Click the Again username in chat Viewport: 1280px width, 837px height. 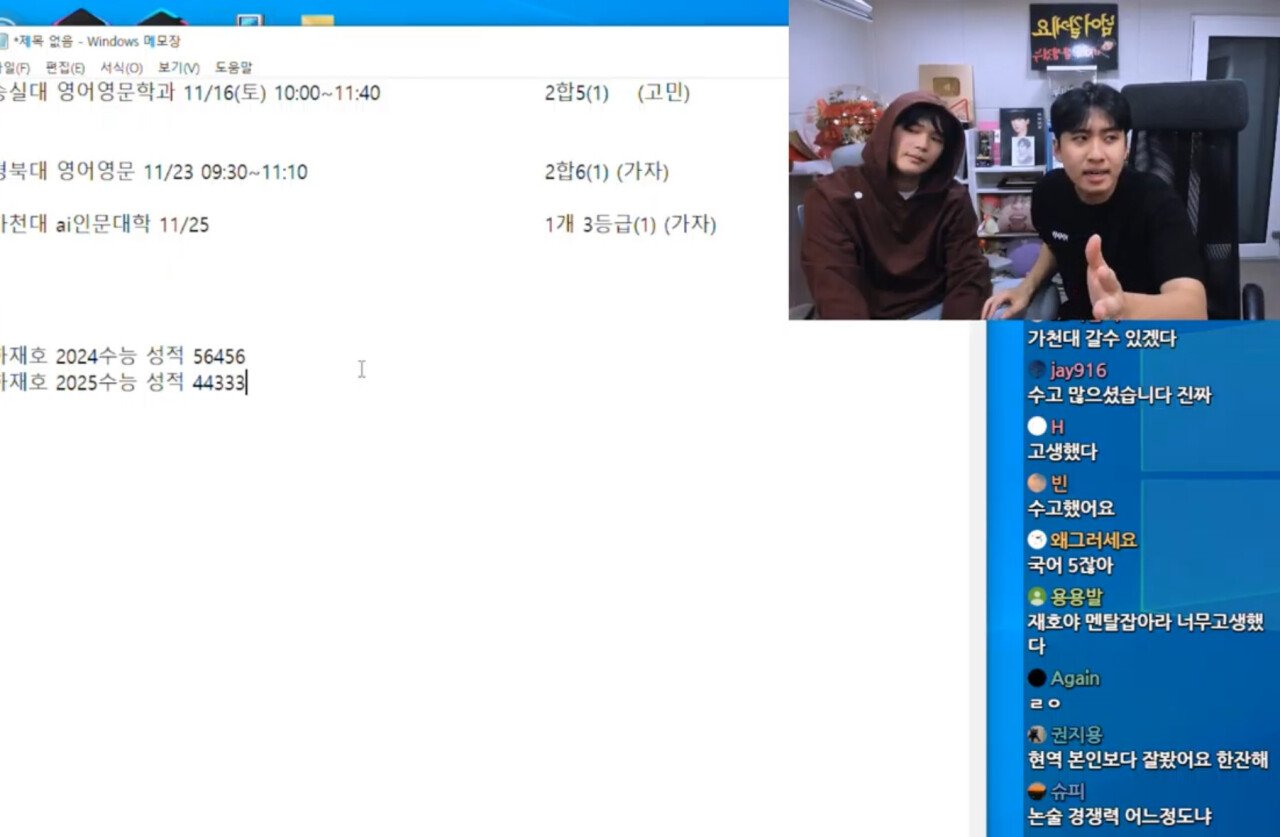pyautogui.click(x=1075, y=678)
